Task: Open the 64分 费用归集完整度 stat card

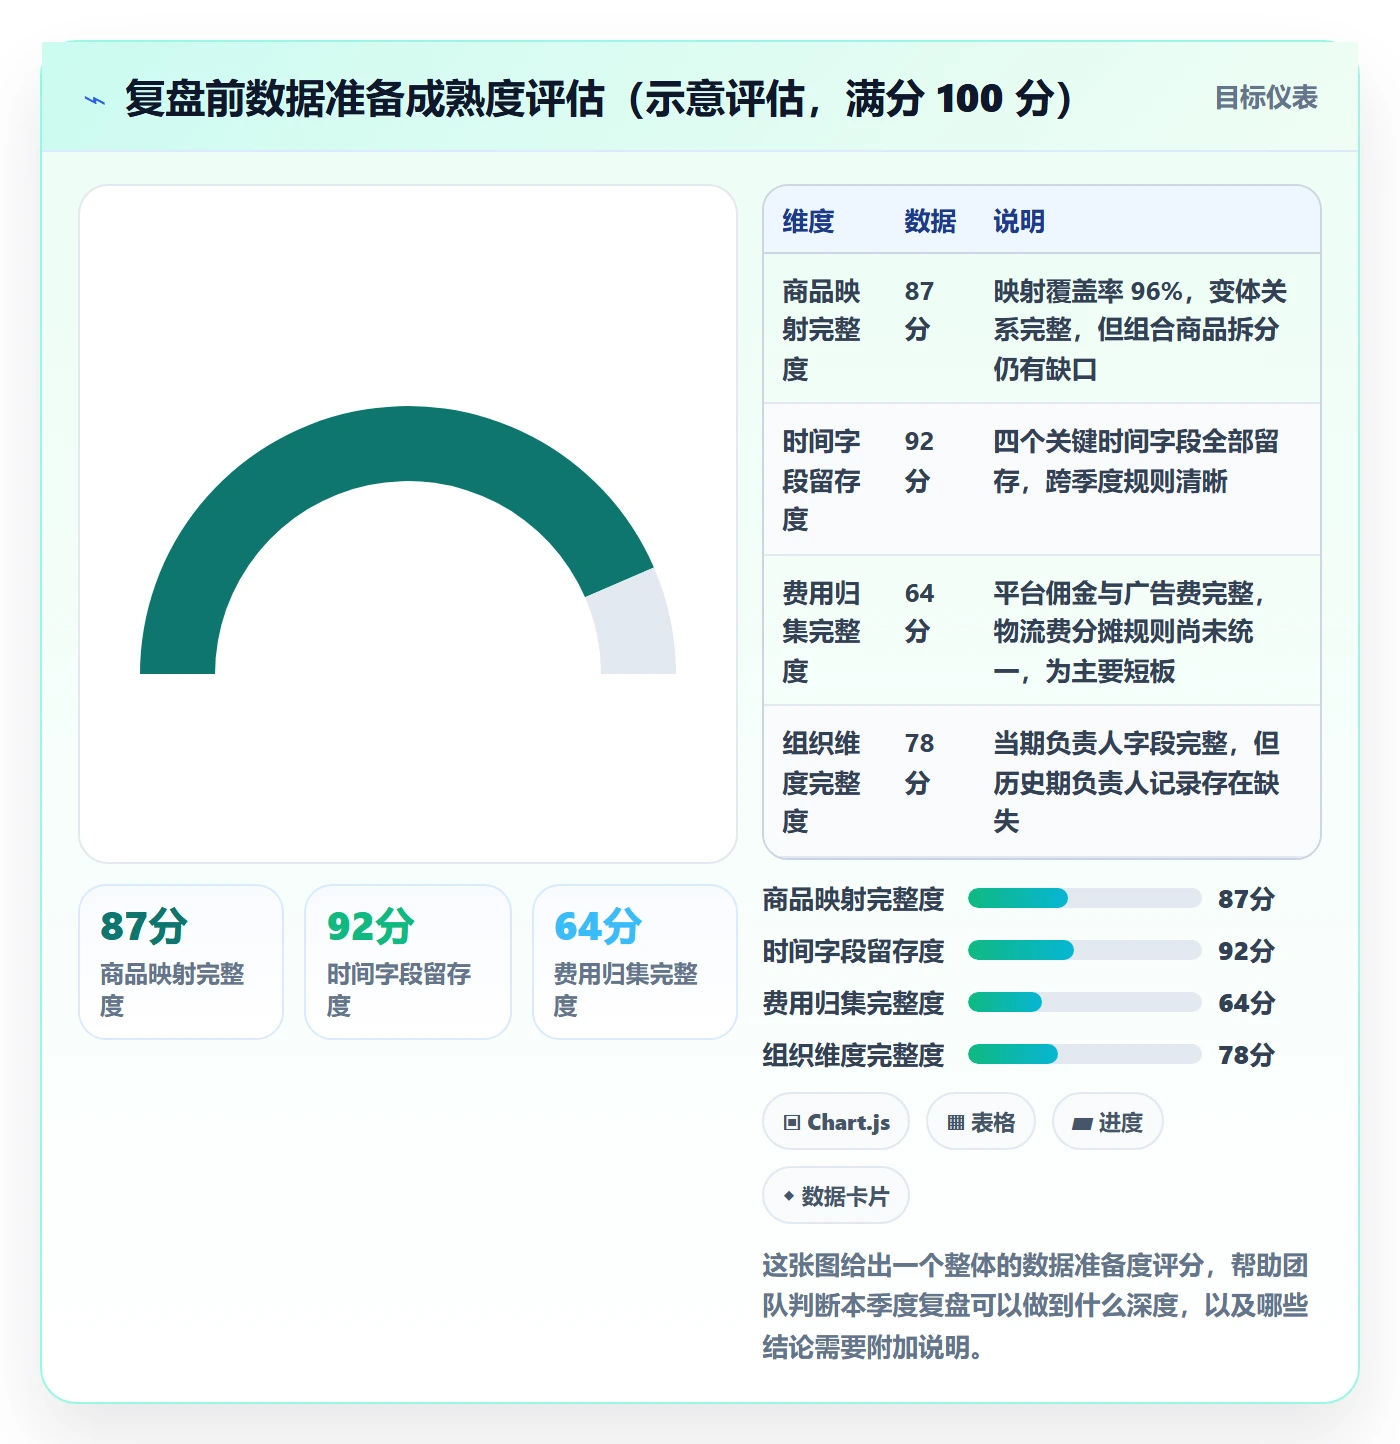Action: (635, 962)
